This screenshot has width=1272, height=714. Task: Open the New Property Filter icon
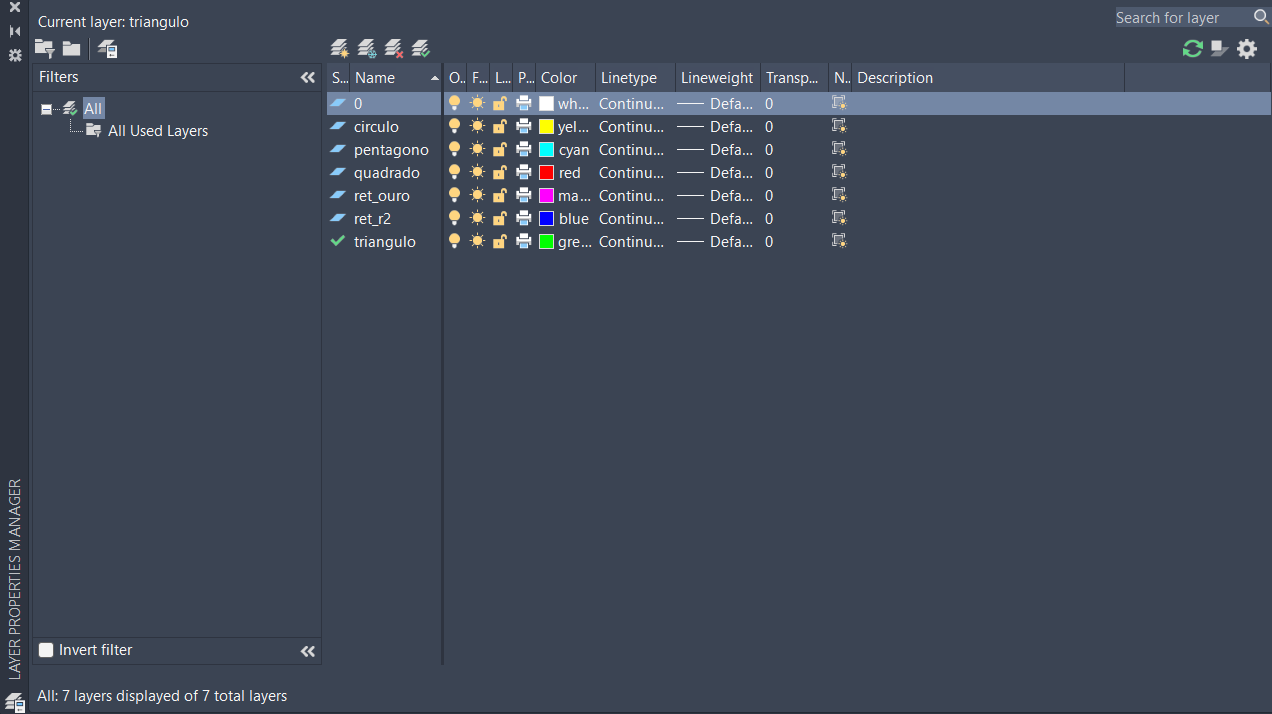pos(45,48)
